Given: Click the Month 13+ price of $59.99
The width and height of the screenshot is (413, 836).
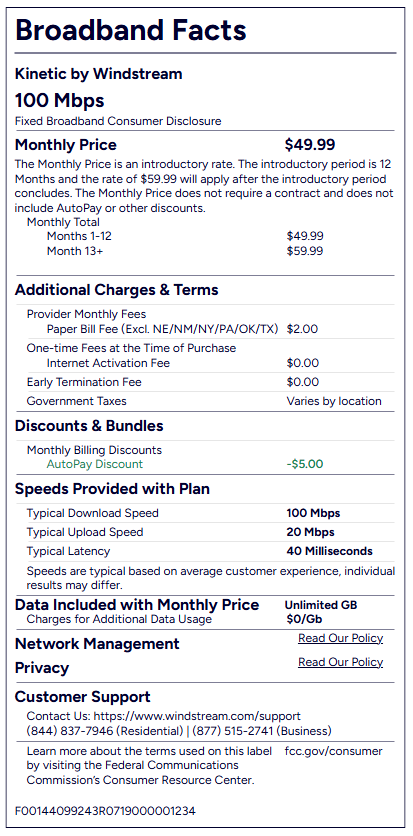Looking at the screenshot, I should point(305,251).
